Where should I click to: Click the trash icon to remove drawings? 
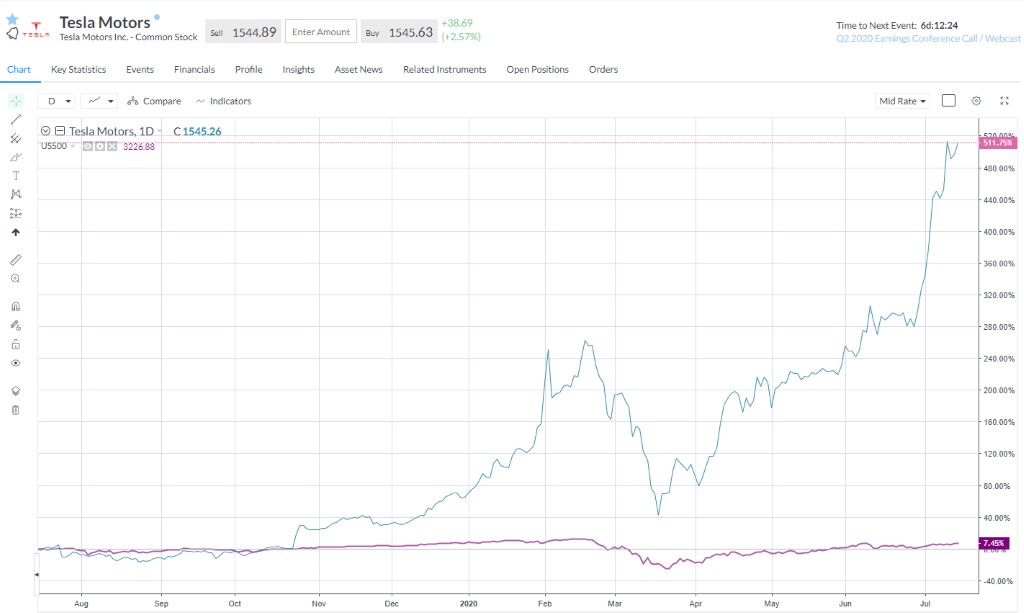pos(15,410)
